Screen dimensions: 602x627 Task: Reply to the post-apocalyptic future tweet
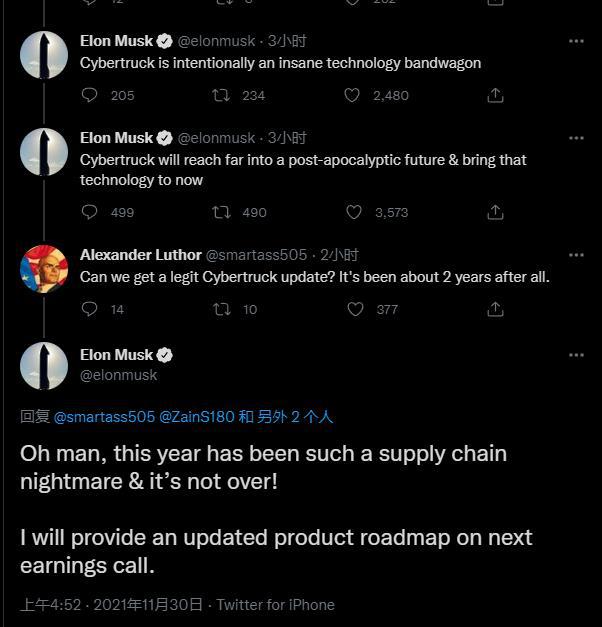point(90,212)
